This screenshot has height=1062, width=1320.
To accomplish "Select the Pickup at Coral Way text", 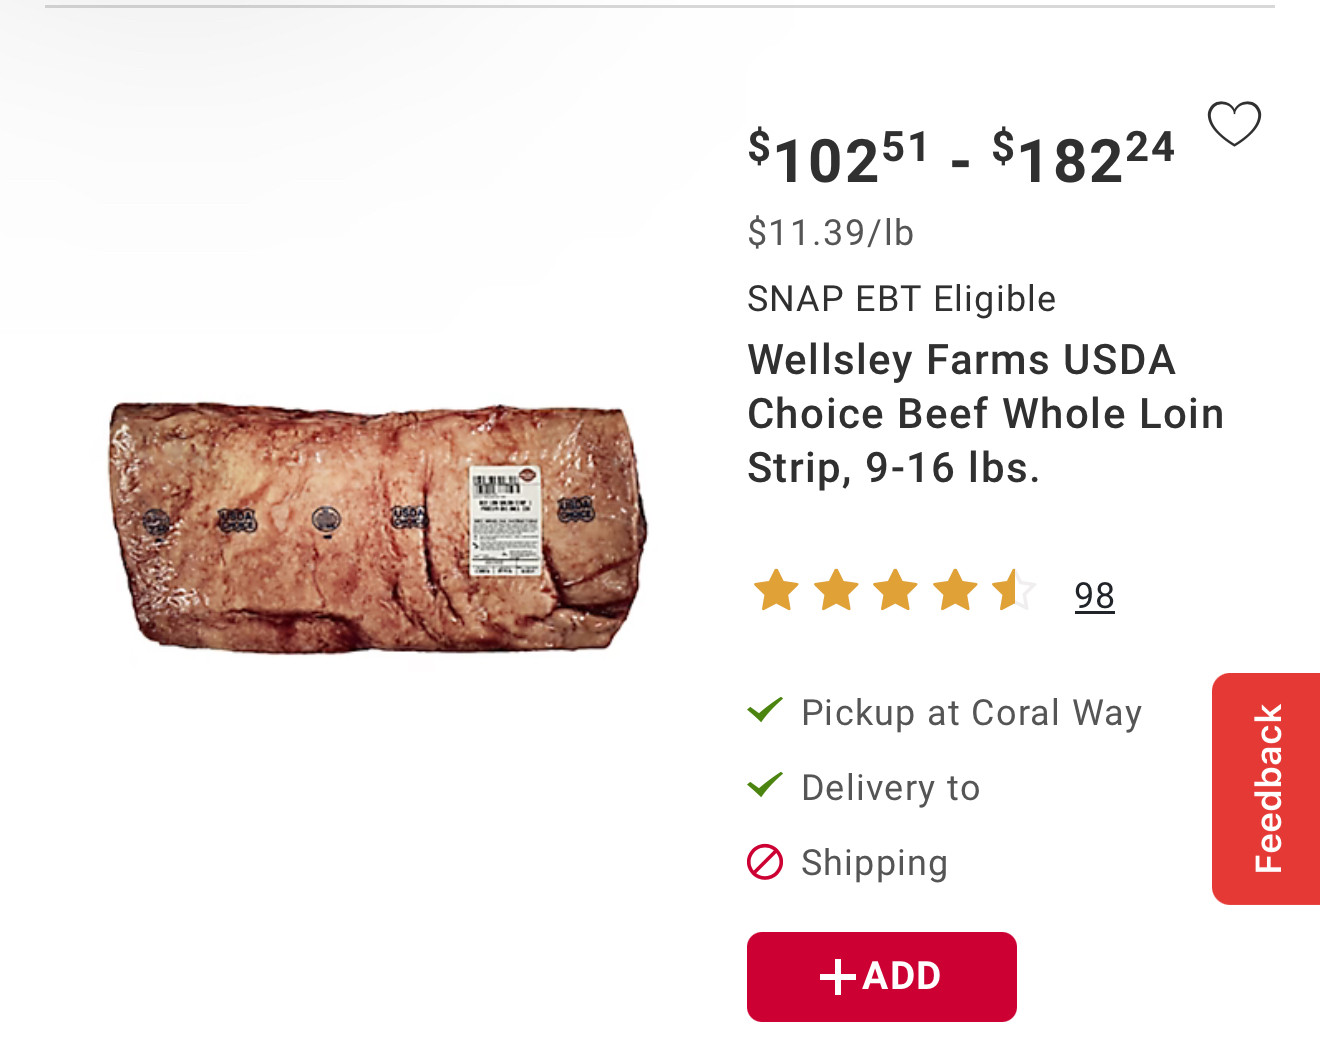I will 971,713.
